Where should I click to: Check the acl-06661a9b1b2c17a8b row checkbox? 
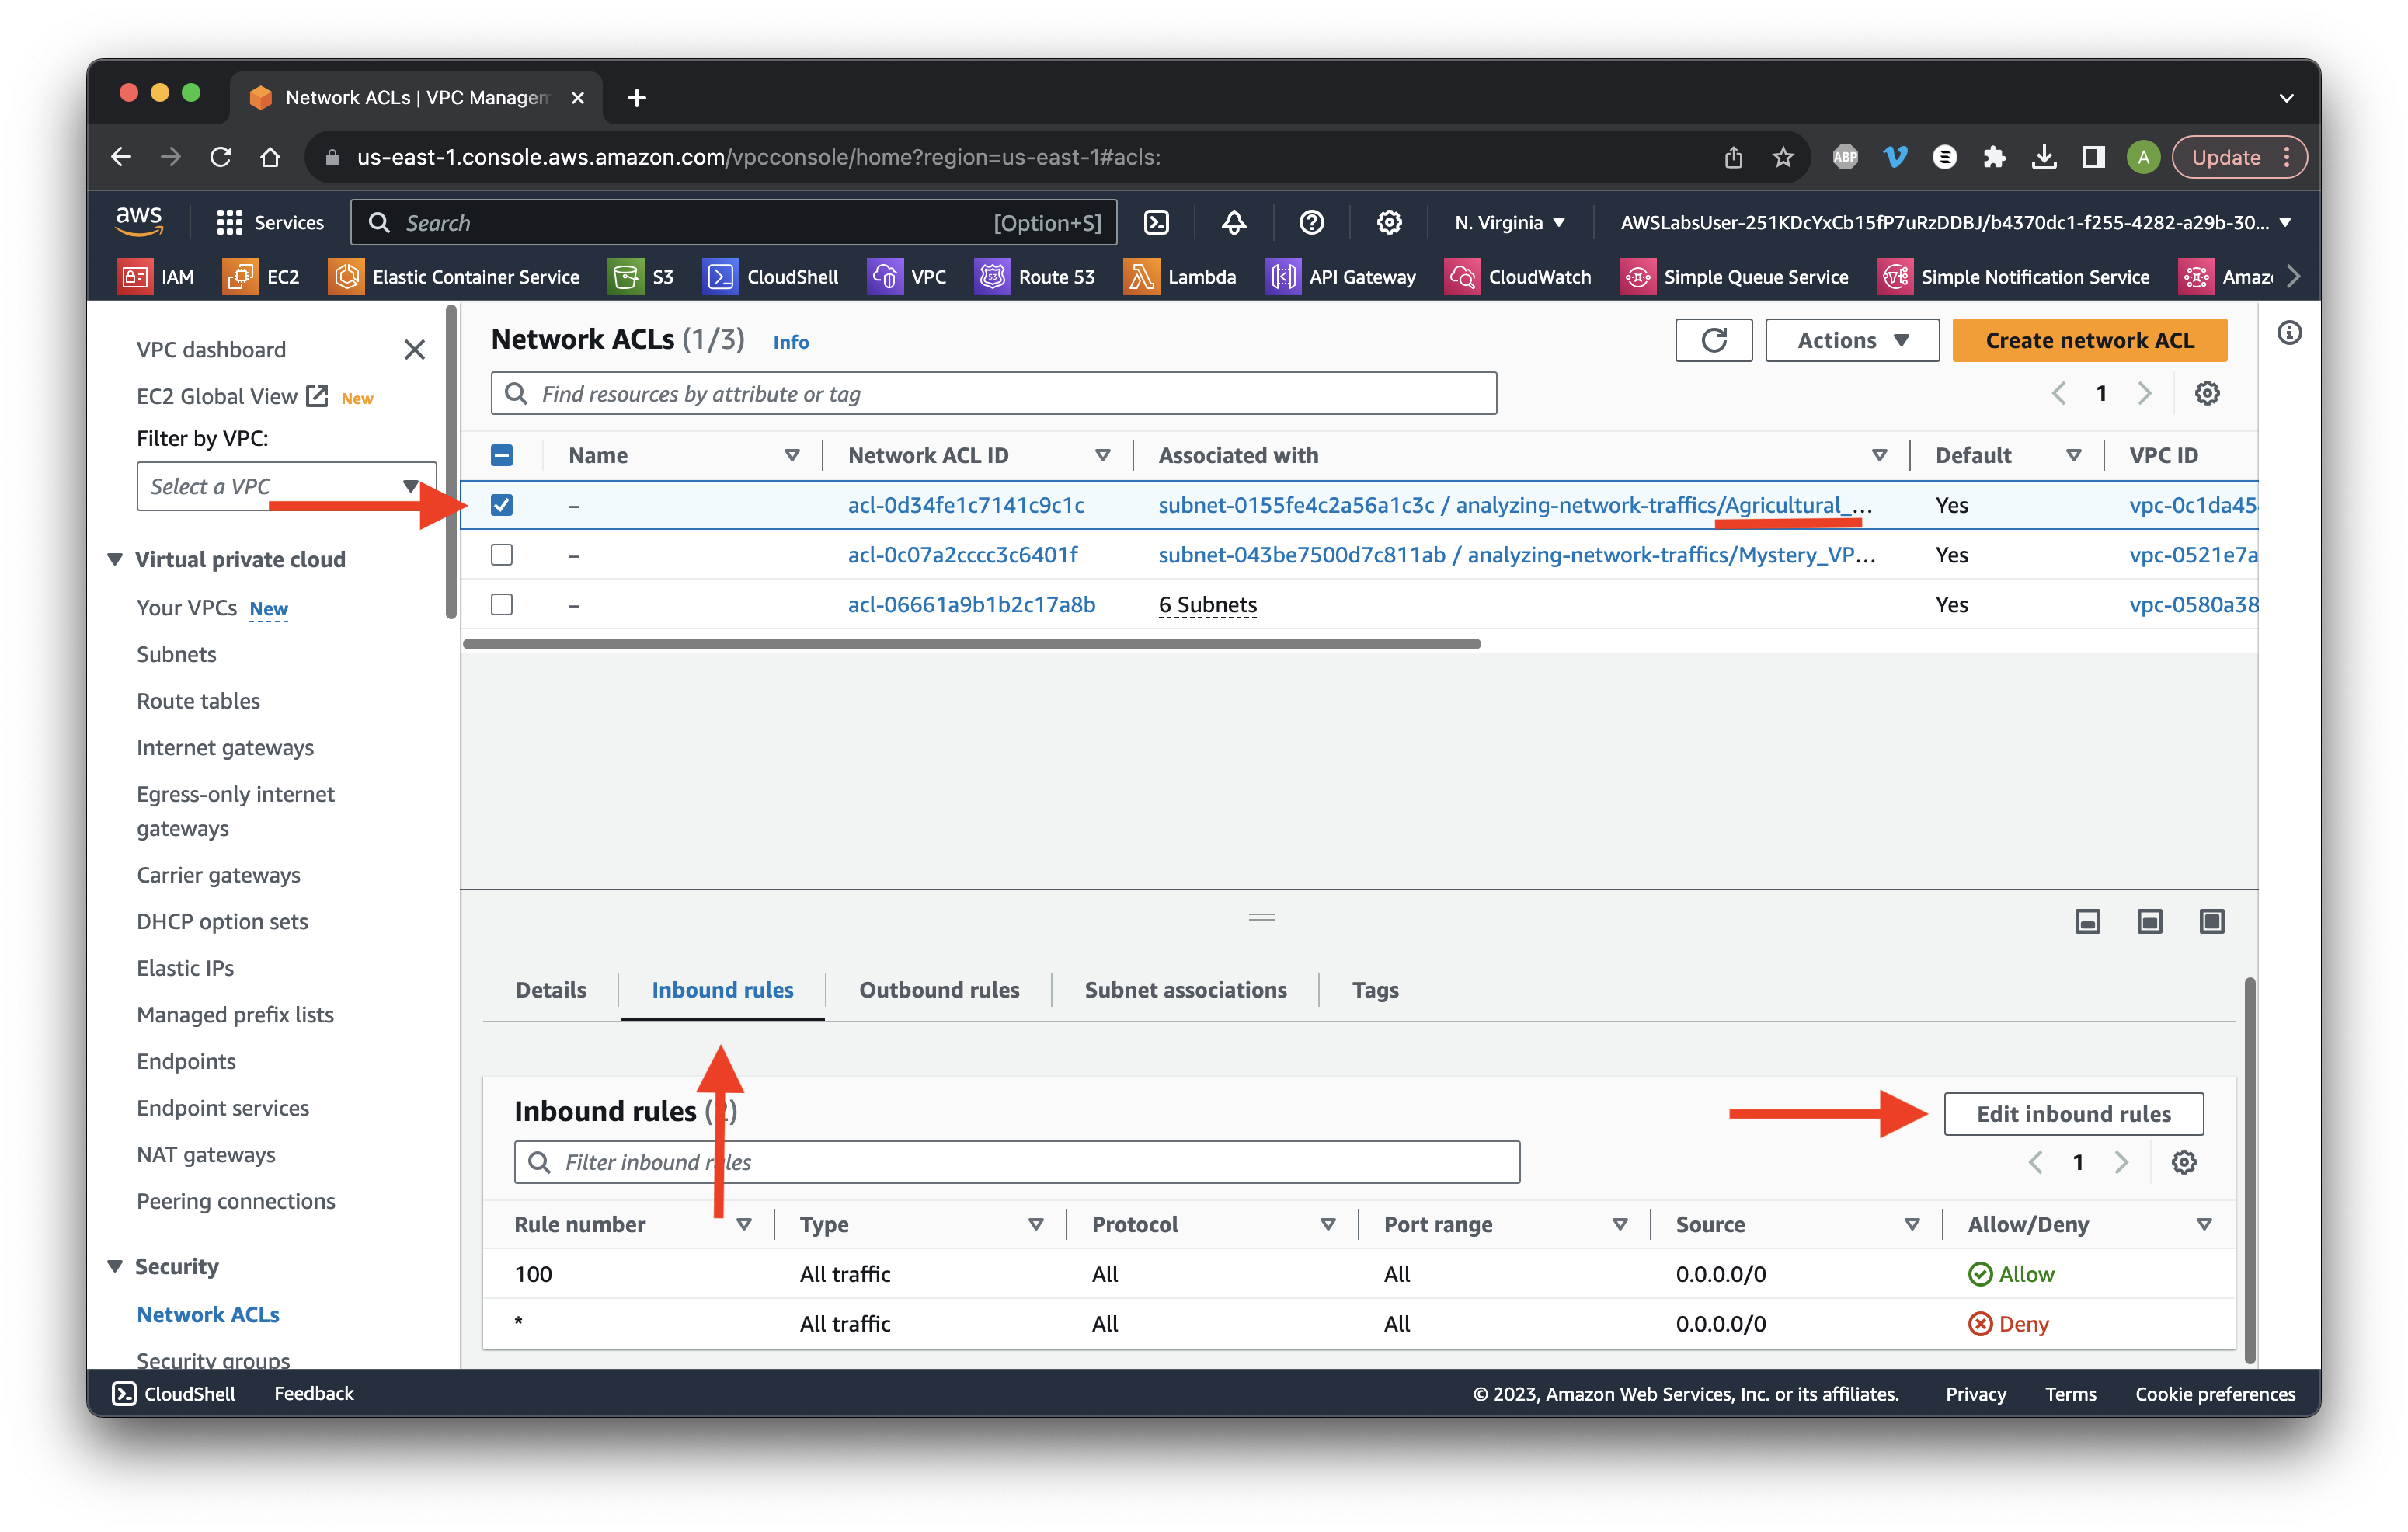[502, 605]
